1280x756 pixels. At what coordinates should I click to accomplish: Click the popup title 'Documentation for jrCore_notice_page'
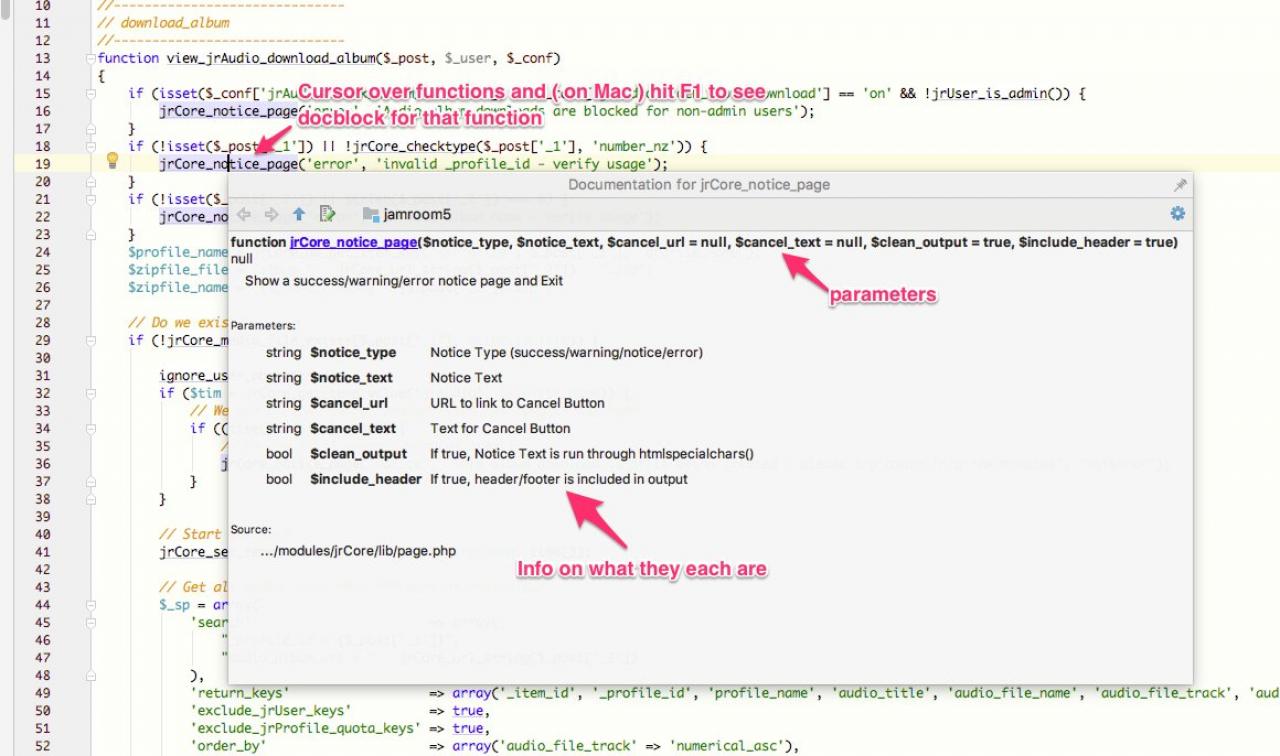(699, 185)
